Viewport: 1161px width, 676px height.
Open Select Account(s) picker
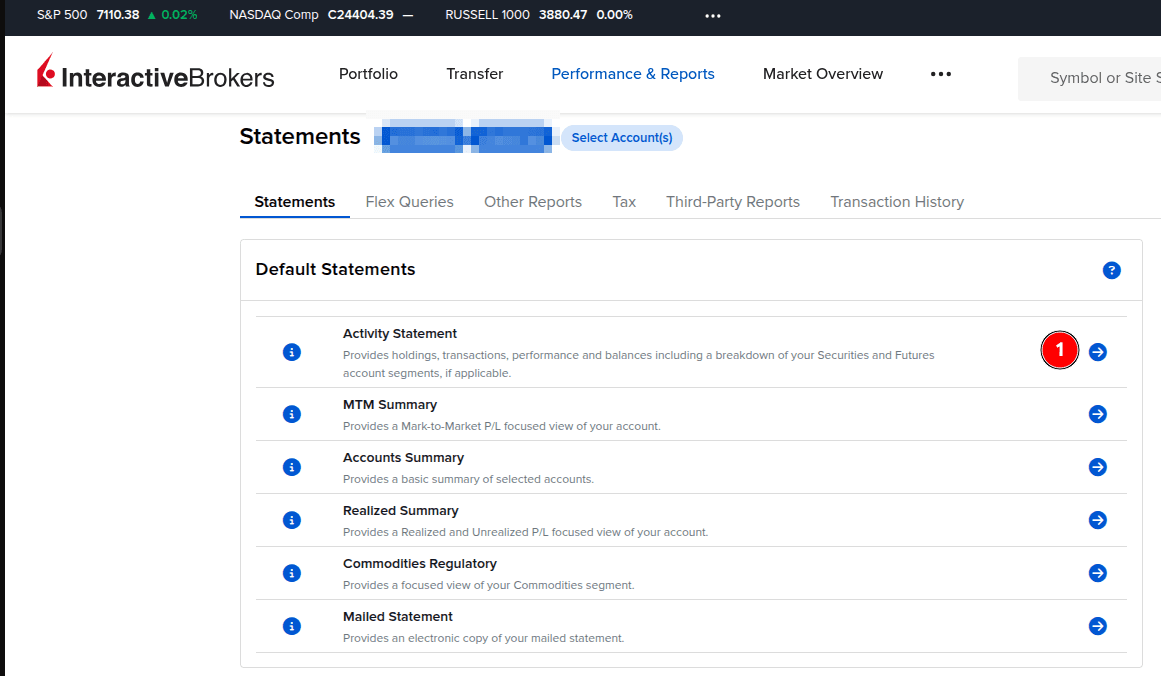621,138
